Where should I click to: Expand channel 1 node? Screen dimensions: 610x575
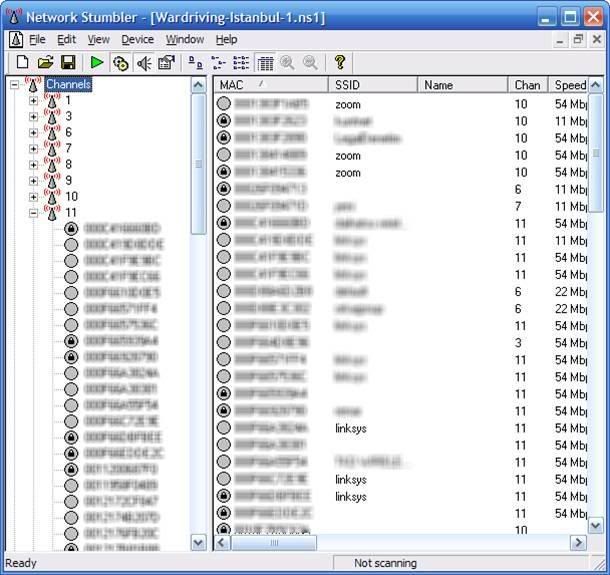click(x=33, y=100)
